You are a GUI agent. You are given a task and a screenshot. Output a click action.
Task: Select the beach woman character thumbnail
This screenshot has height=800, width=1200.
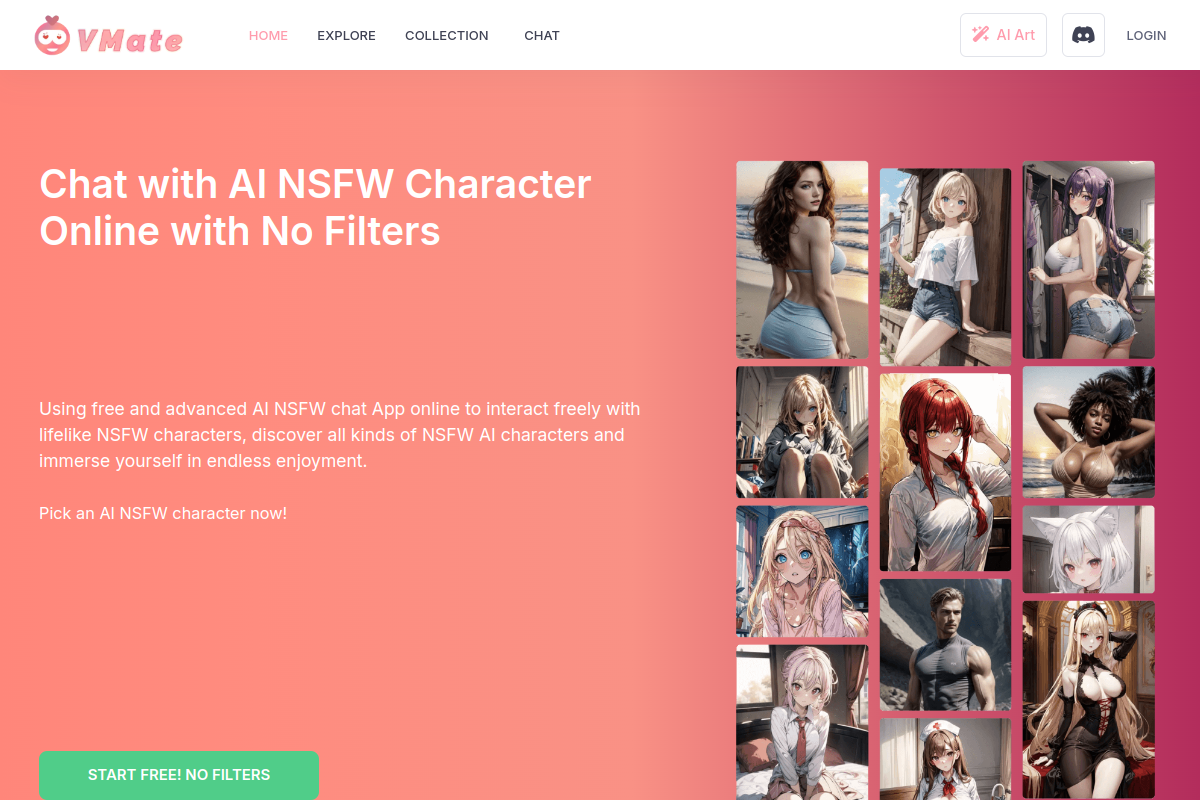(x=802, y=260)
